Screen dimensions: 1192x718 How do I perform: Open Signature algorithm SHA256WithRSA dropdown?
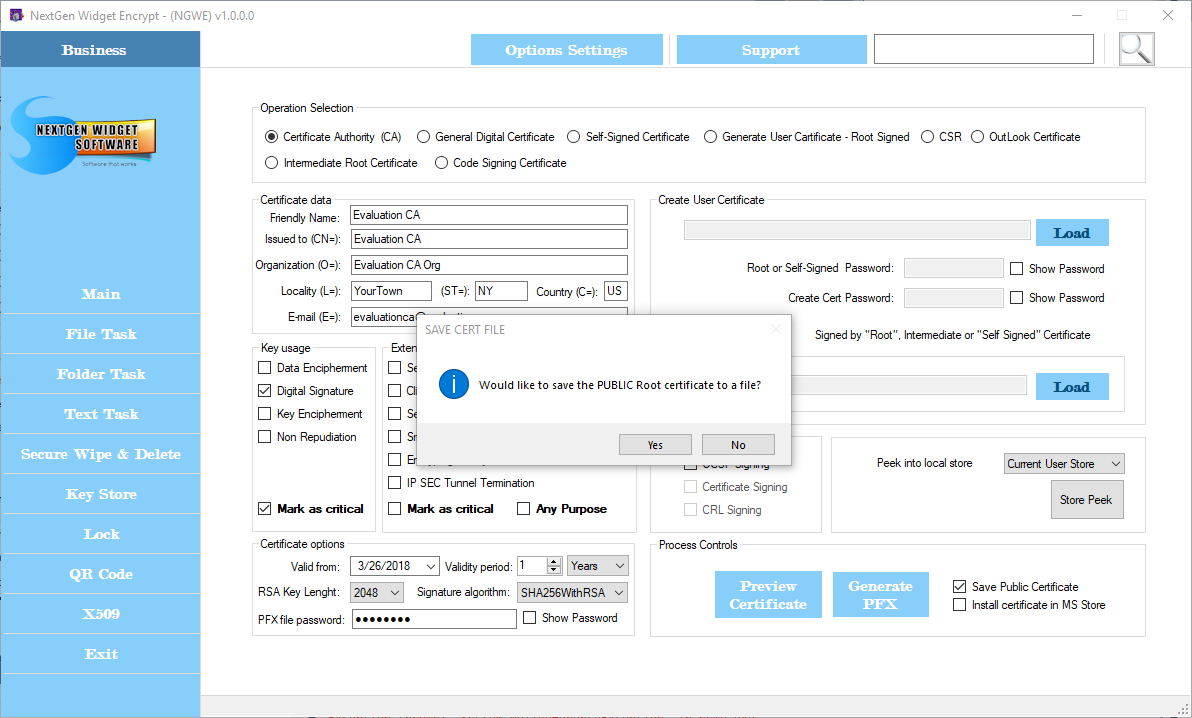coord(572,593)
